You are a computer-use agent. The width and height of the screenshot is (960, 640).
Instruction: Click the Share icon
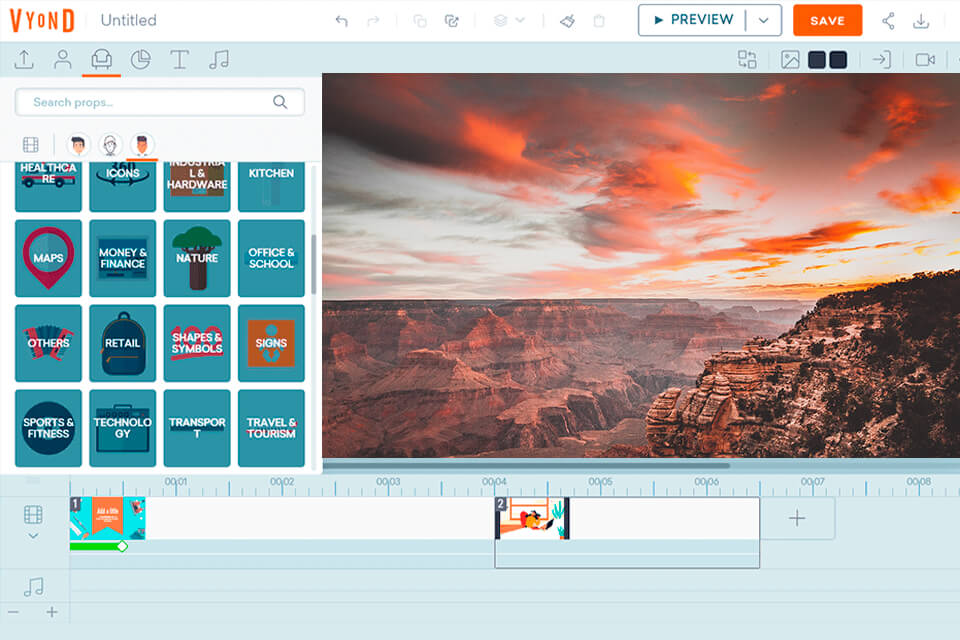(888, 21)
